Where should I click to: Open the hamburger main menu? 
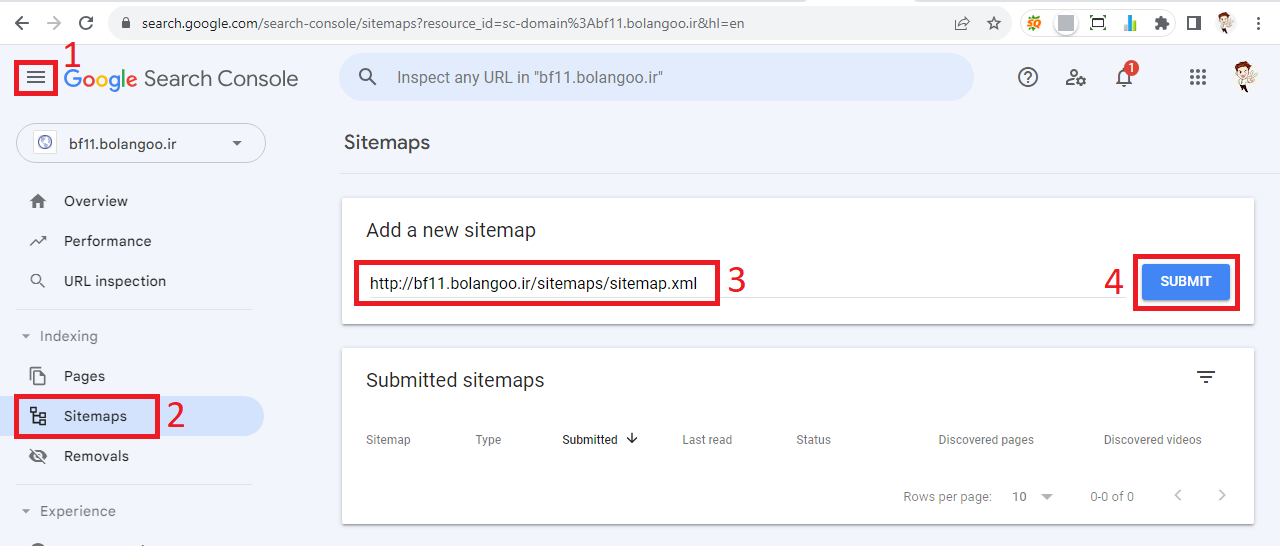coord(36,78)
